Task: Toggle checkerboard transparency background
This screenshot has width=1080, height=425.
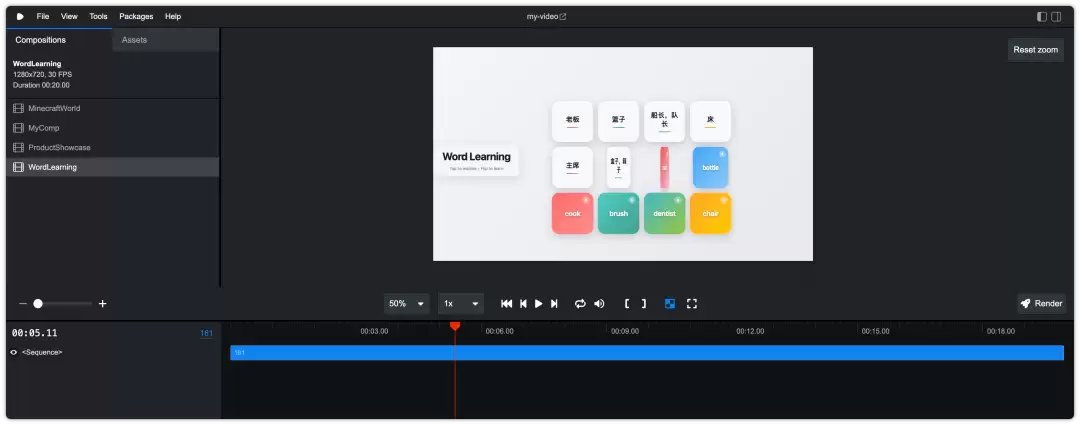Action: click(669, 304)
